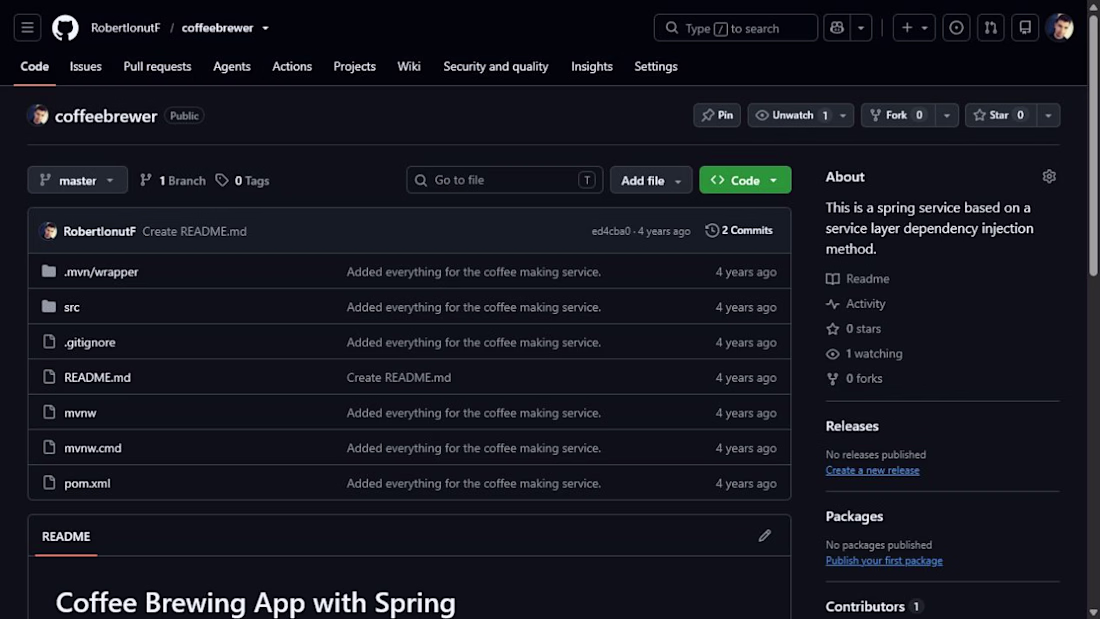
Task: Switch to the Wiki tab
Action: tap(409, 67)
